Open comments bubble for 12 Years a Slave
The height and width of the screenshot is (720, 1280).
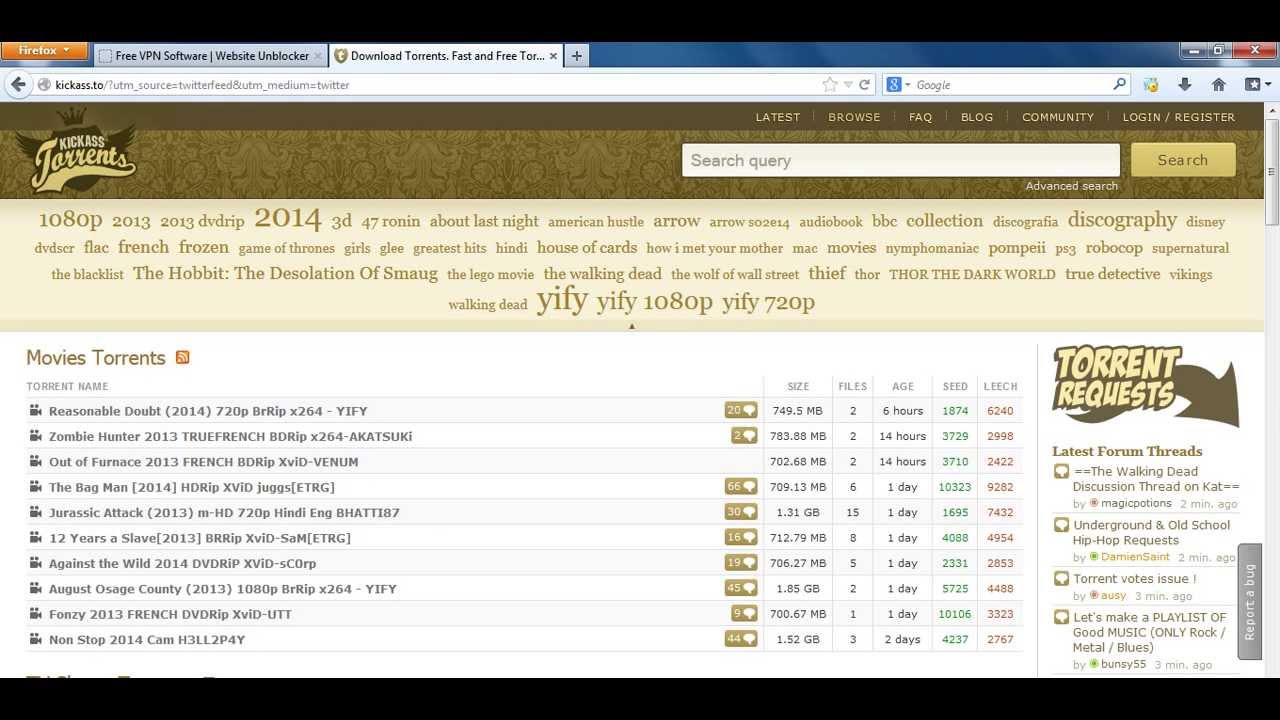coord(741,537)
